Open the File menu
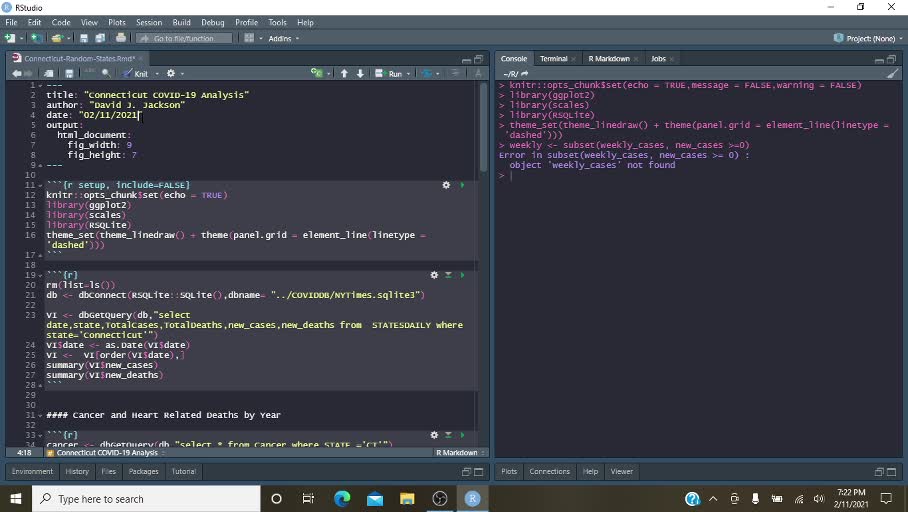Screen dimensions: 908x512 point(11,22)
